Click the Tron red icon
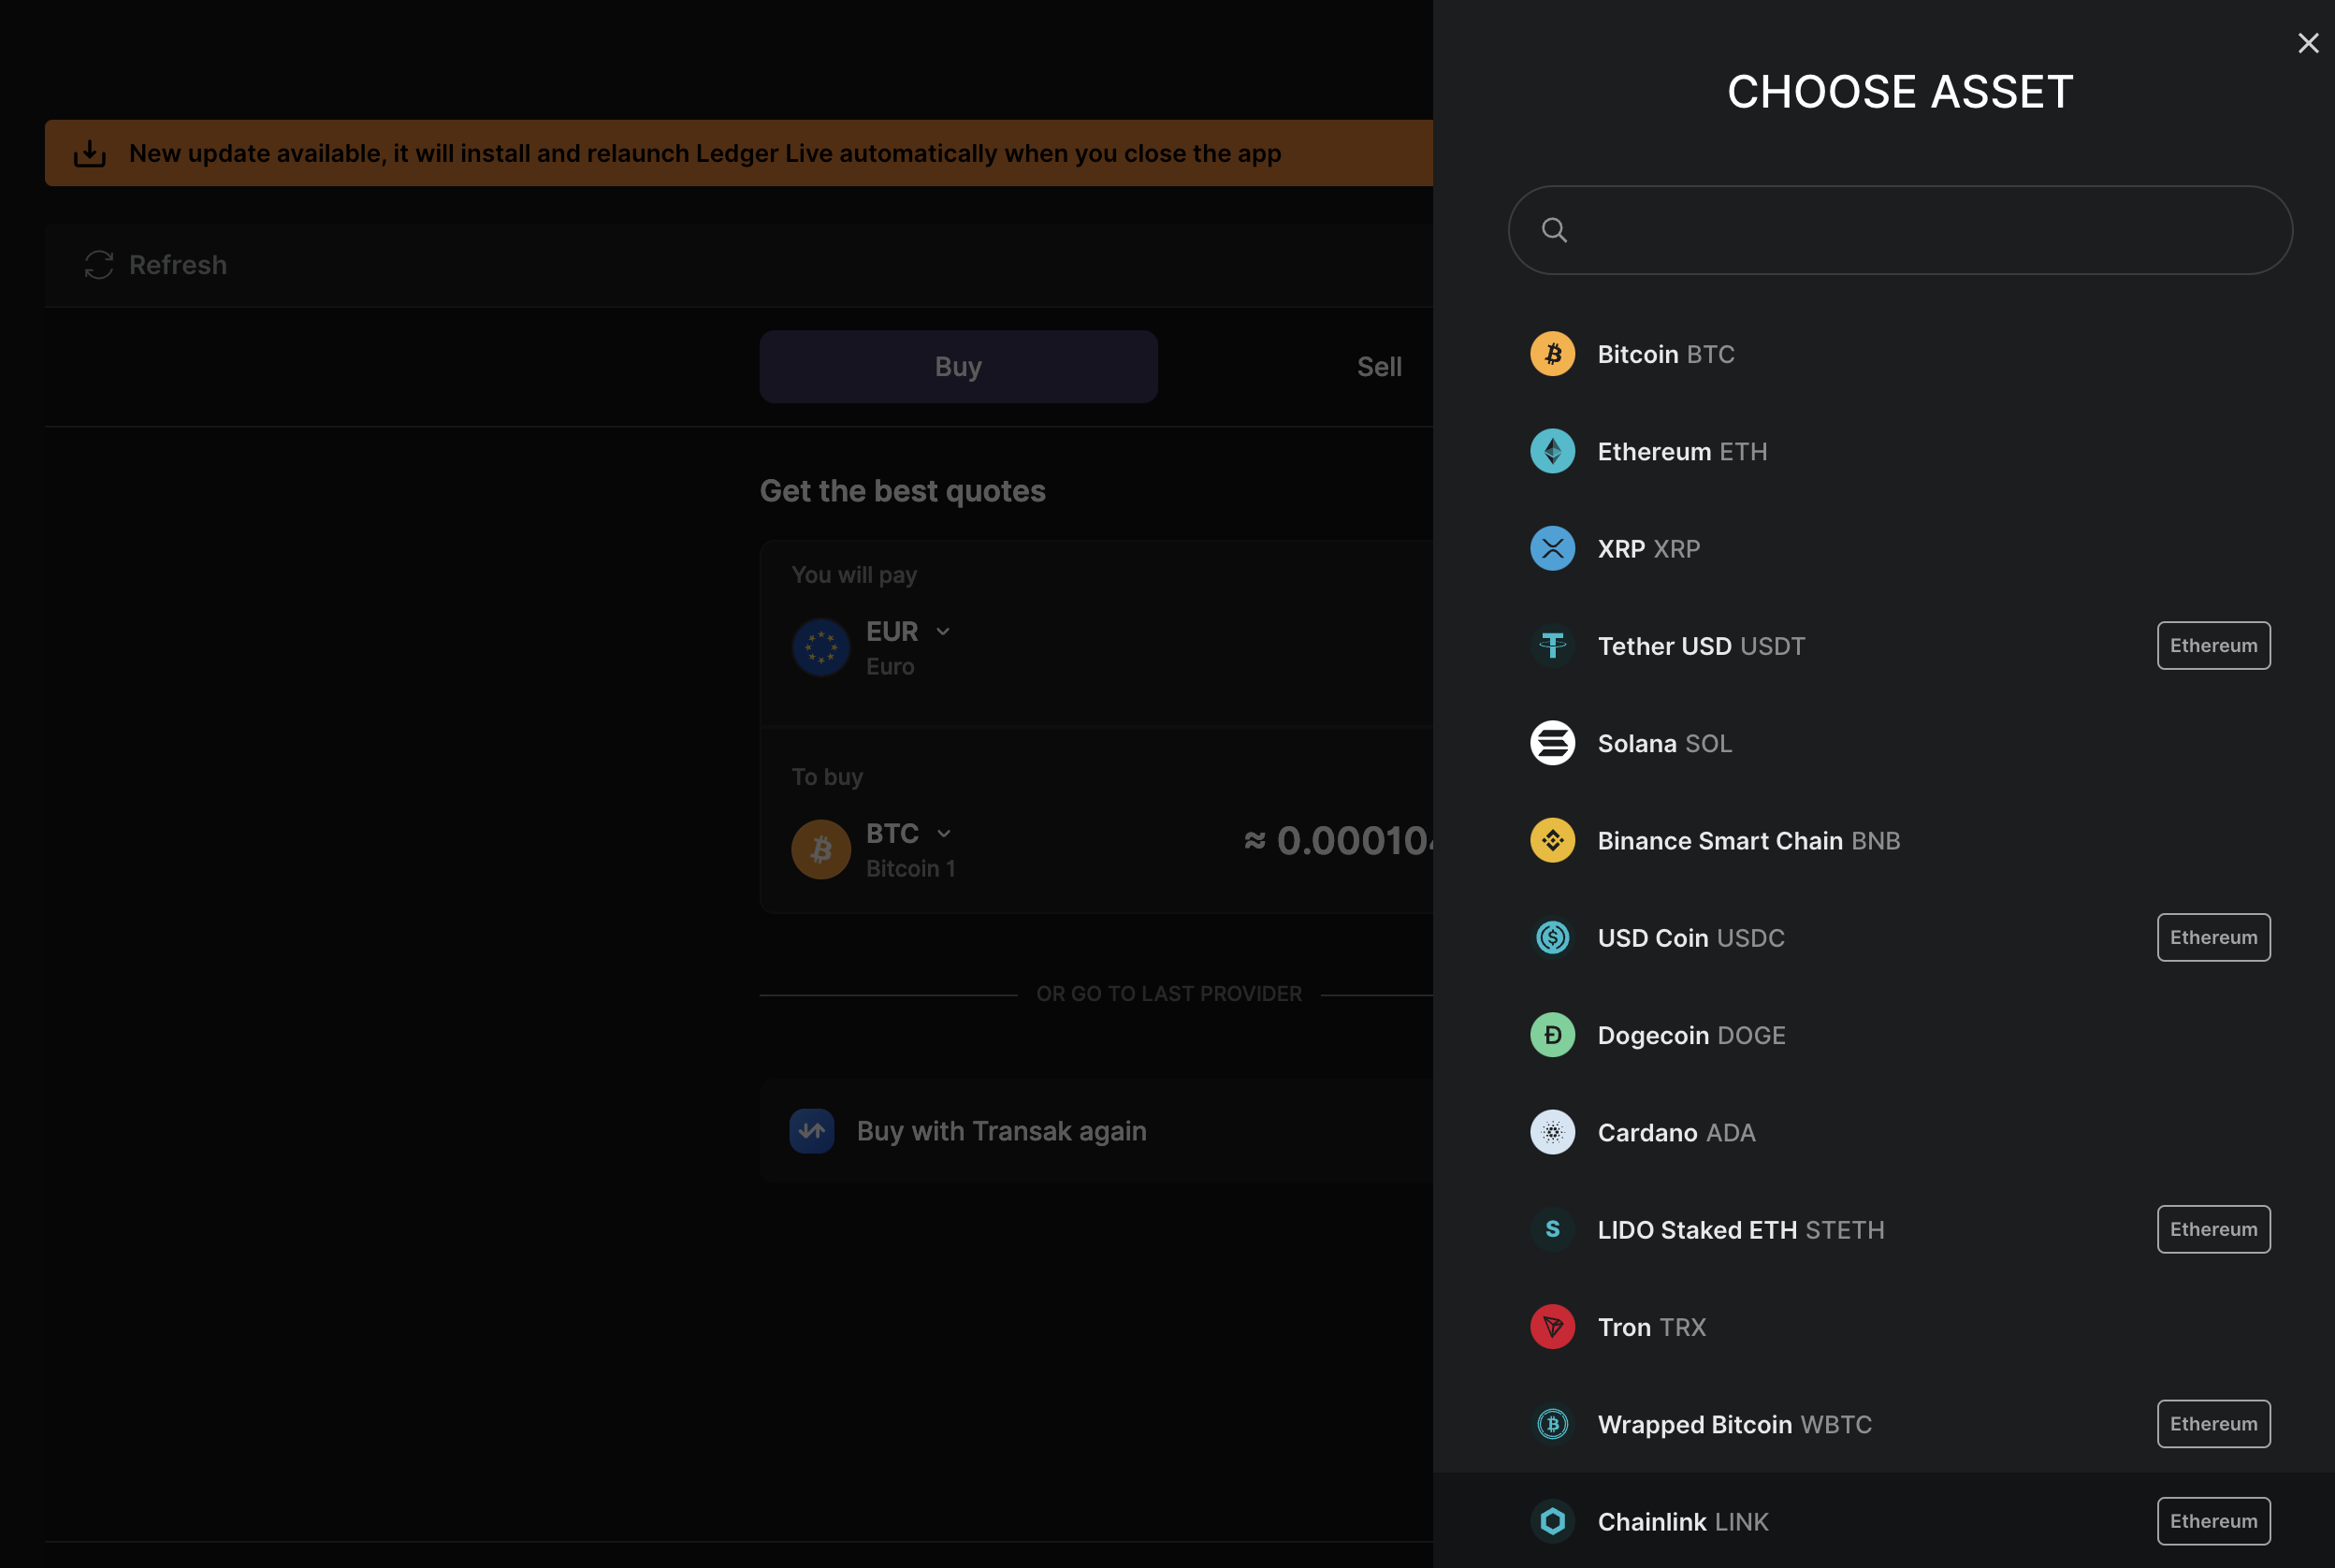This screenshot has height=1568, width=2335. tap(1552, 1327)
